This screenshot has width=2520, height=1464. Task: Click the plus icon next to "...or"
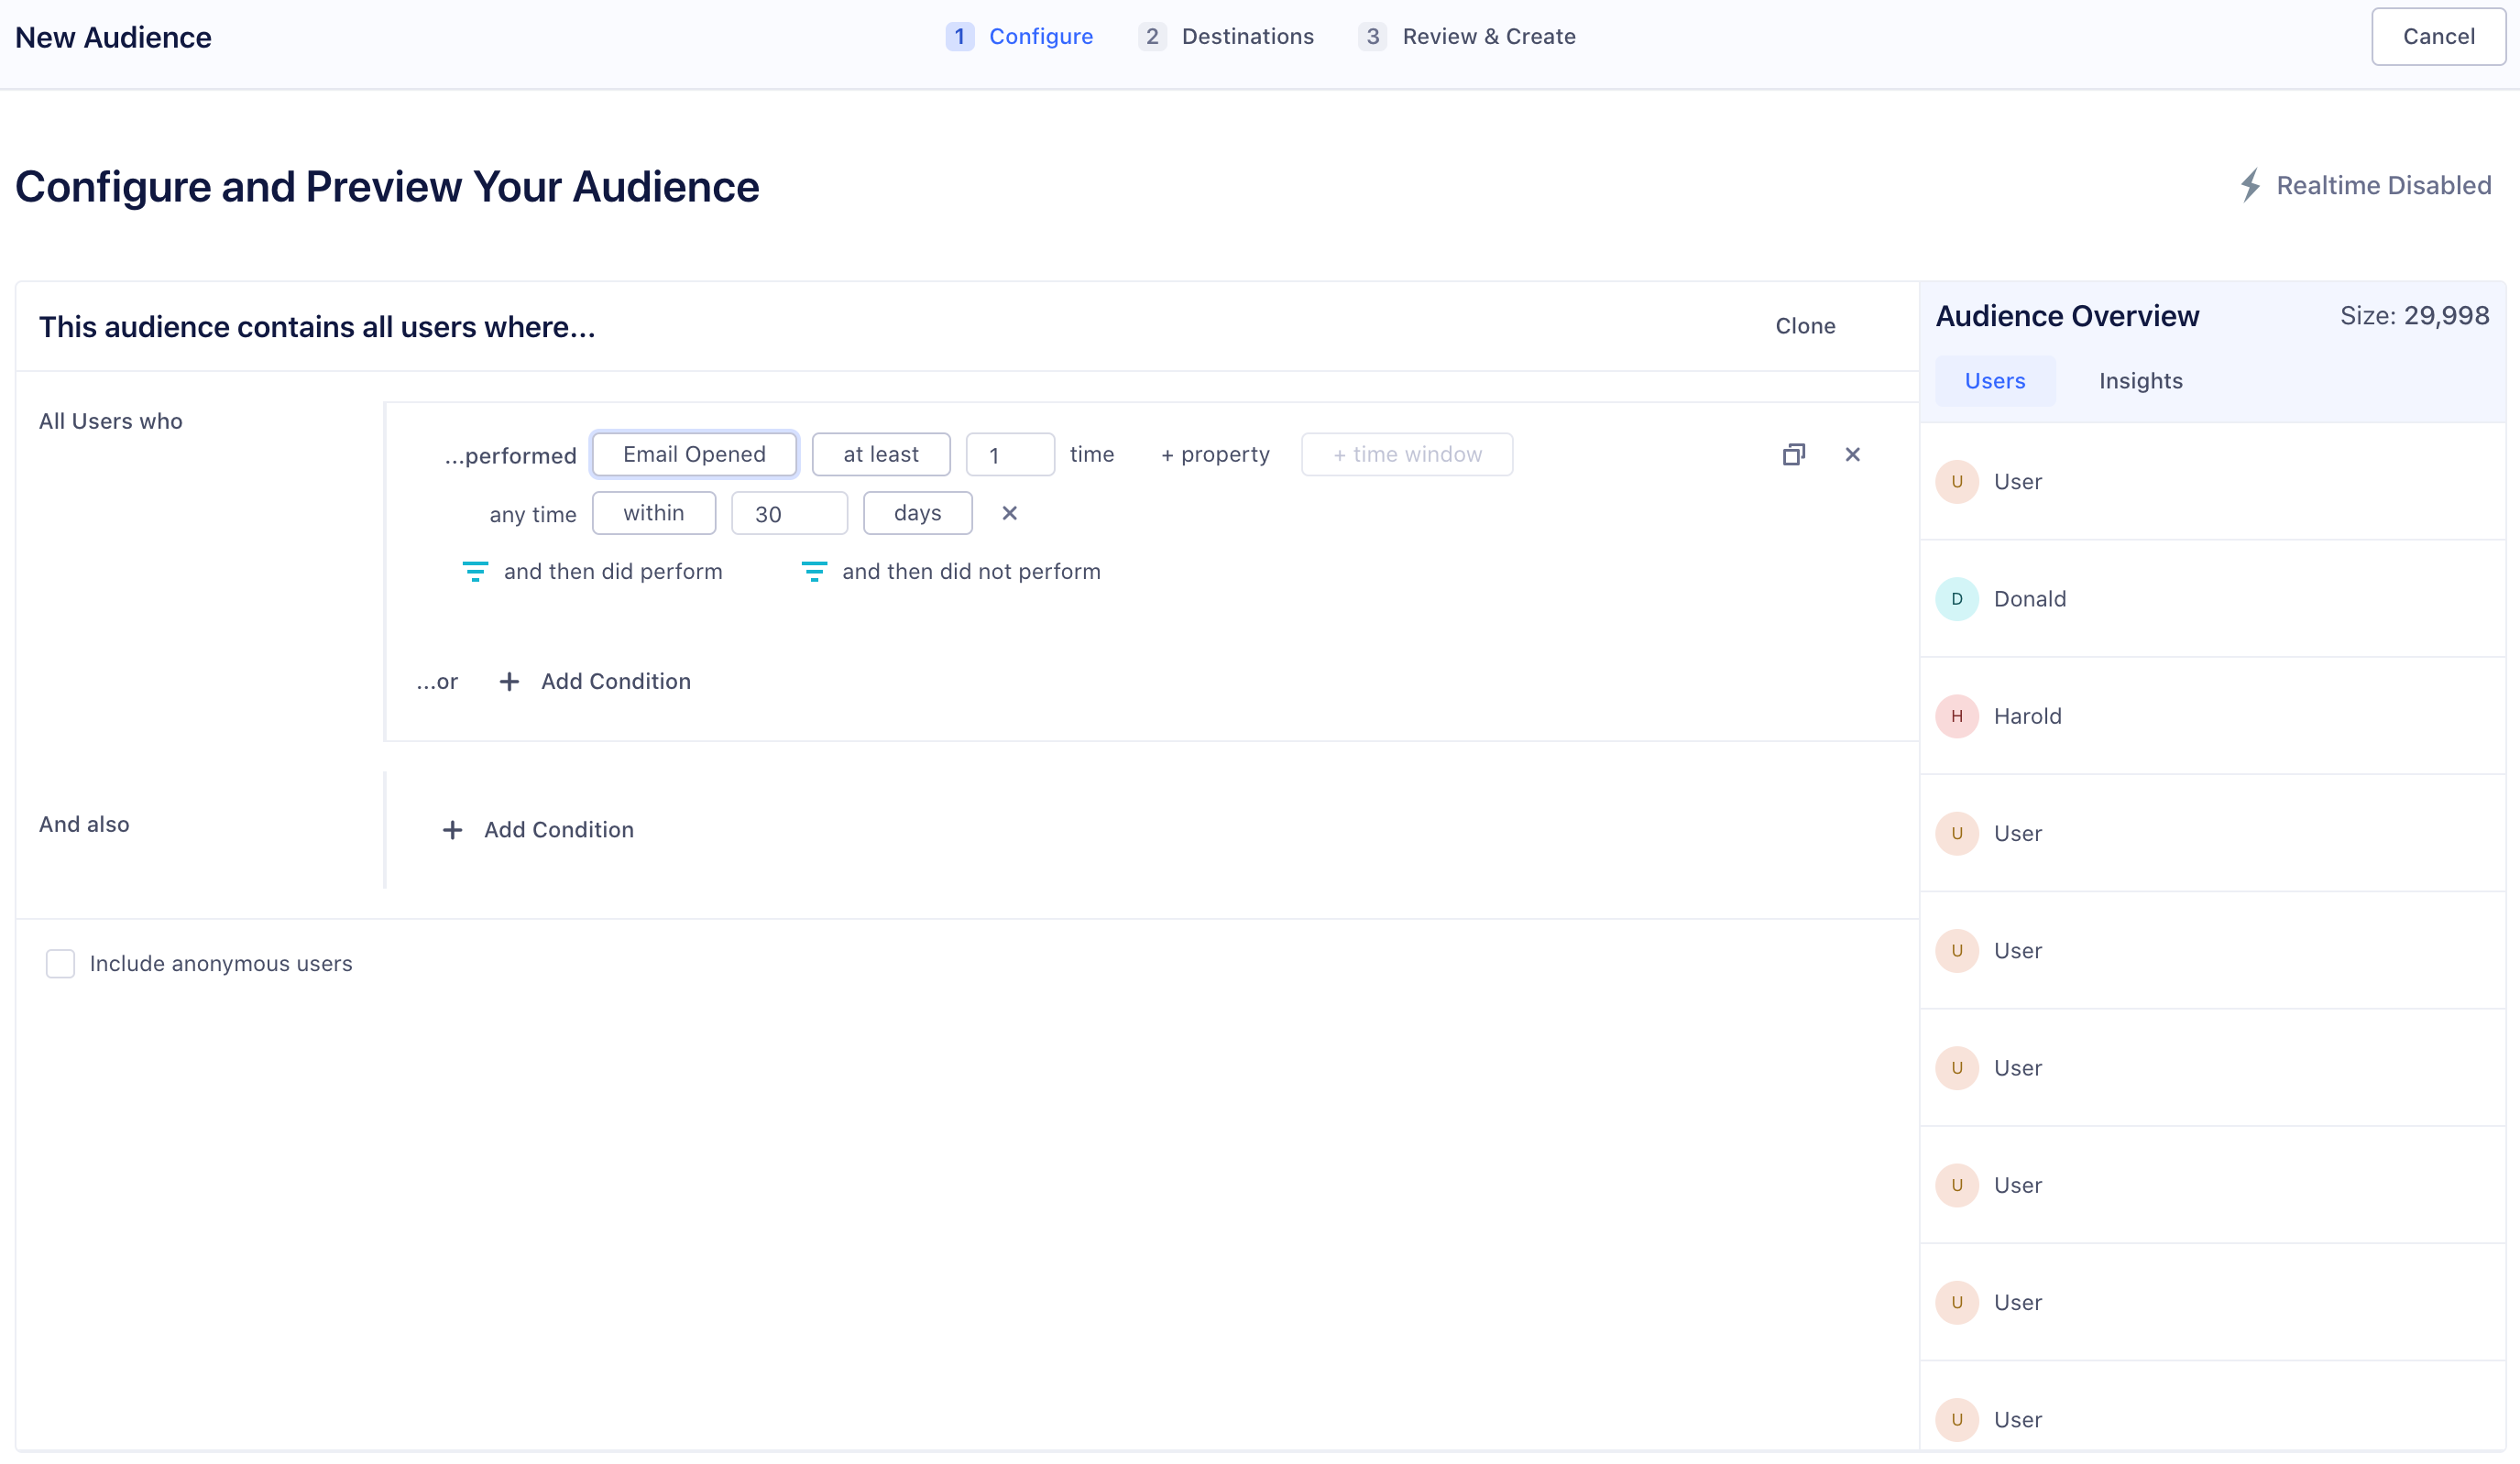509,681
